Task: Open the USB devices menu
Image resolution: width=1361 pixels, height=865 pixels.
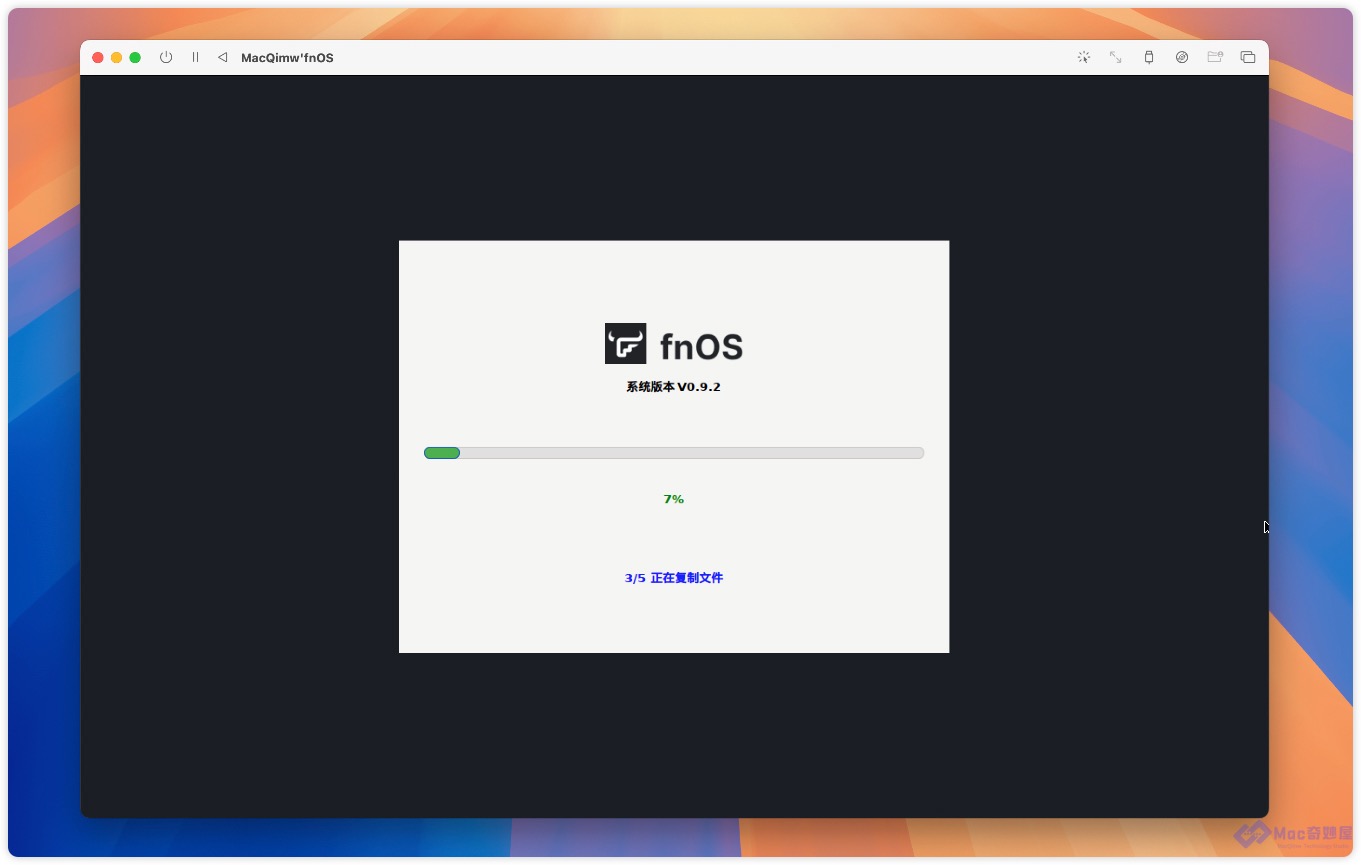Action: pos(1149,58)
